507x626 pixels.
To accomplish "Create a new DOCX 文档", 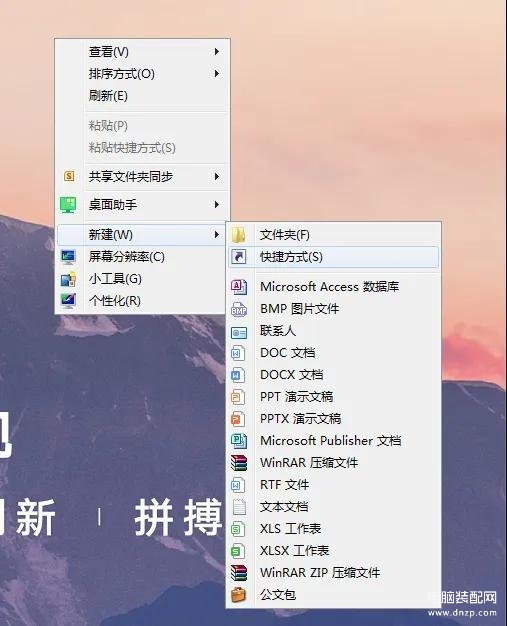I will point(334,375).
